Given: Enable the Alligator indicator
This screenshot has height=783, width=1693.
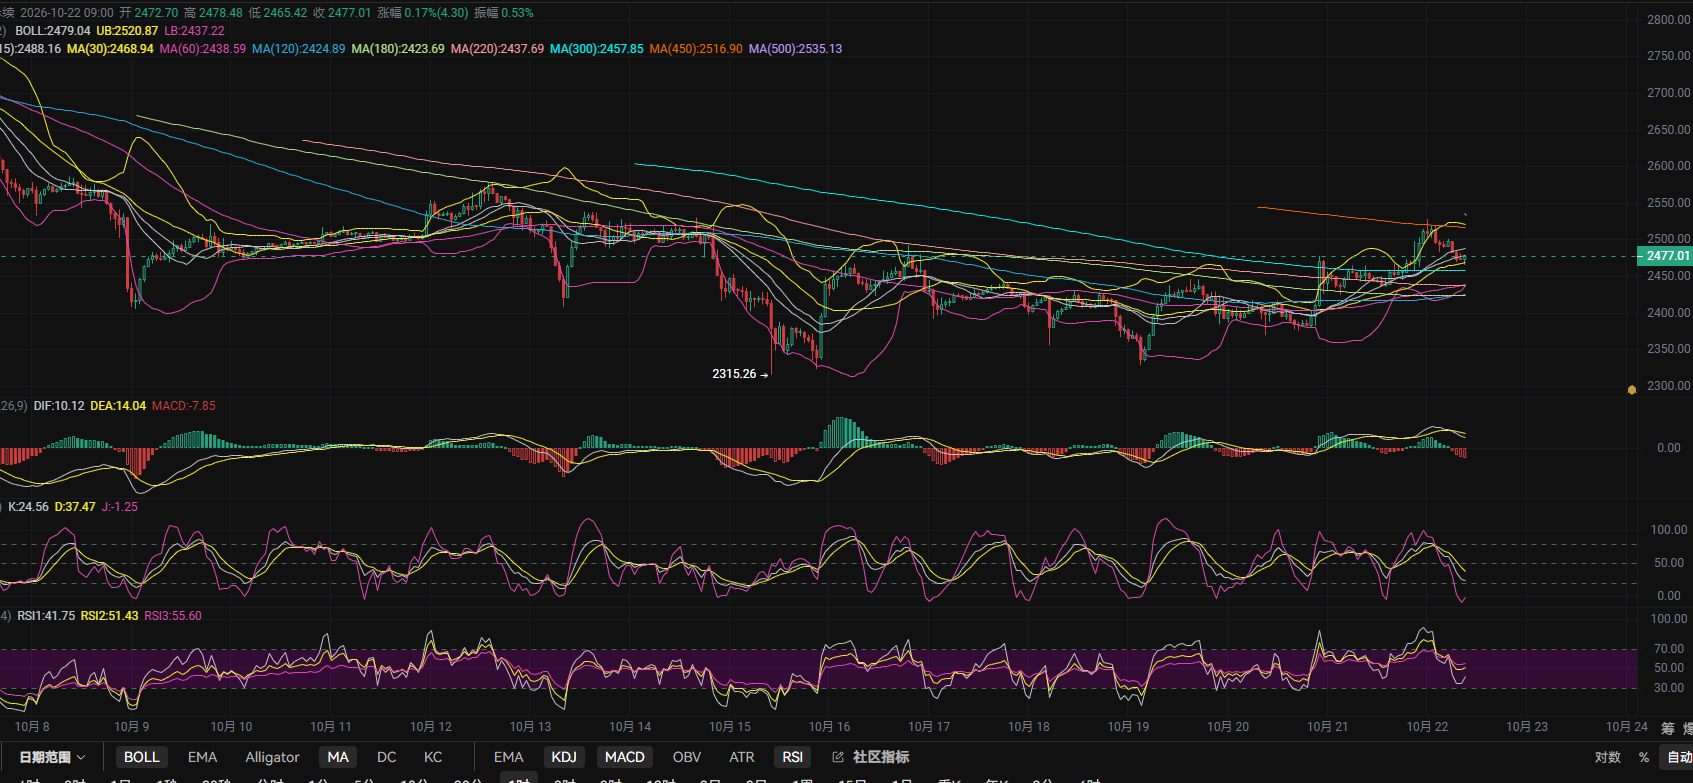Looking at the screenshot, I should 272,757.
